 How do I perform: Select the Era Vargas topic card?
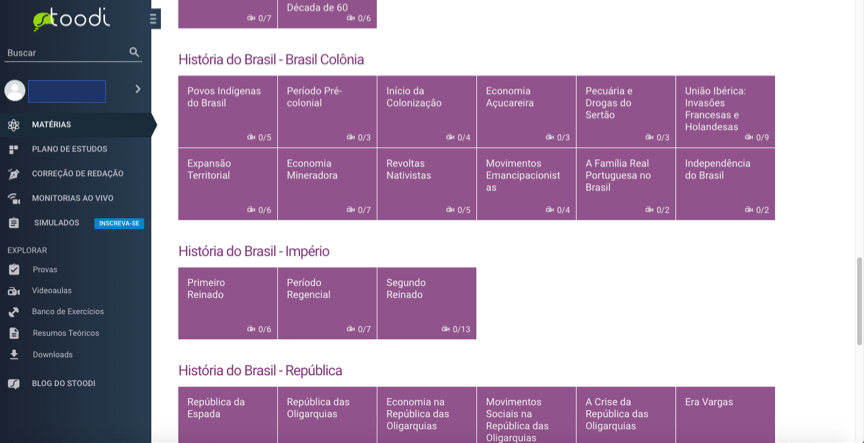click(x=725, y=414)
